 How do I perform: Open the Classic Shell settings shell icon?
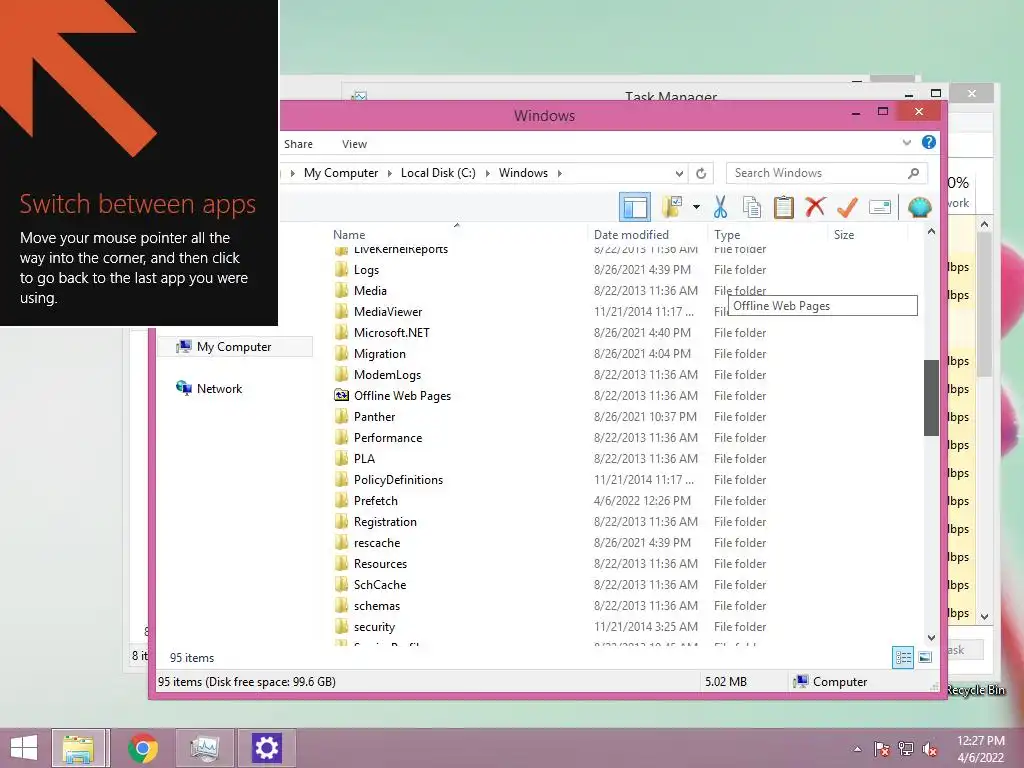click(x=919, y=207)
